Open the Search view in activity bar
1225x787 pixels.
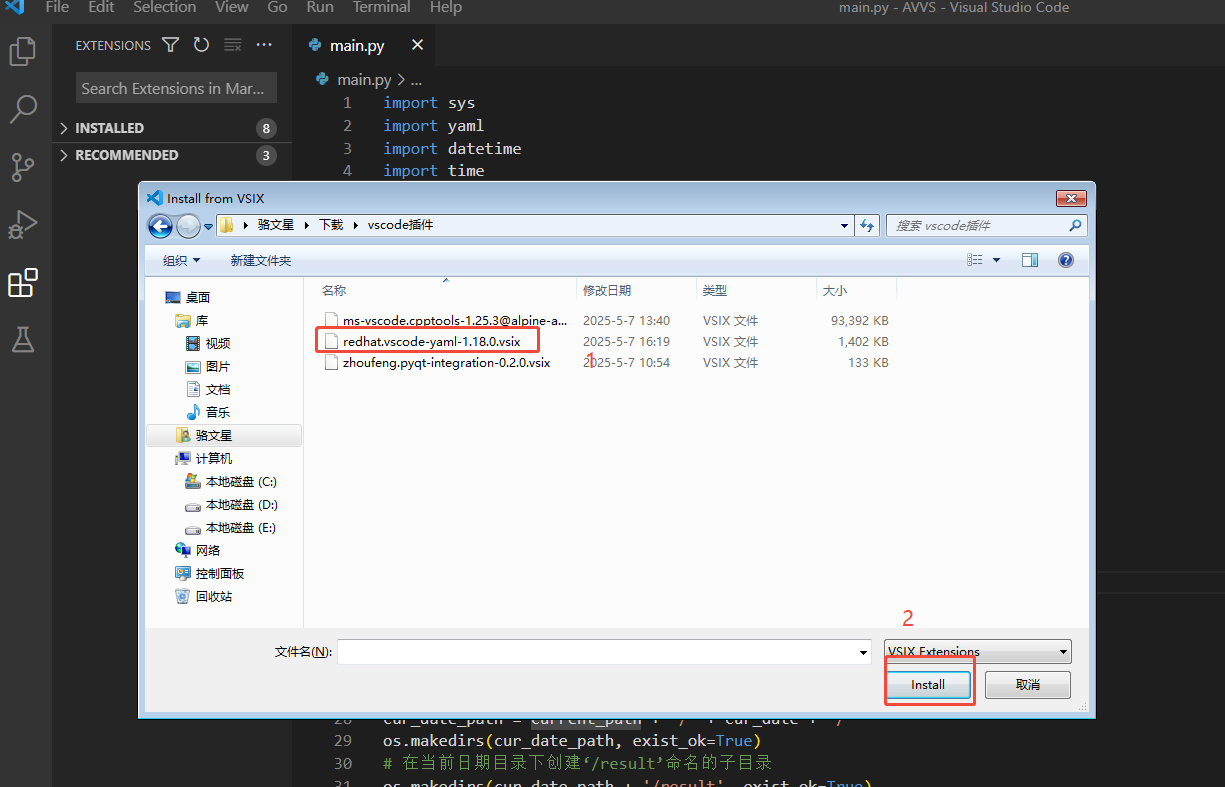[x=22, y=109]
